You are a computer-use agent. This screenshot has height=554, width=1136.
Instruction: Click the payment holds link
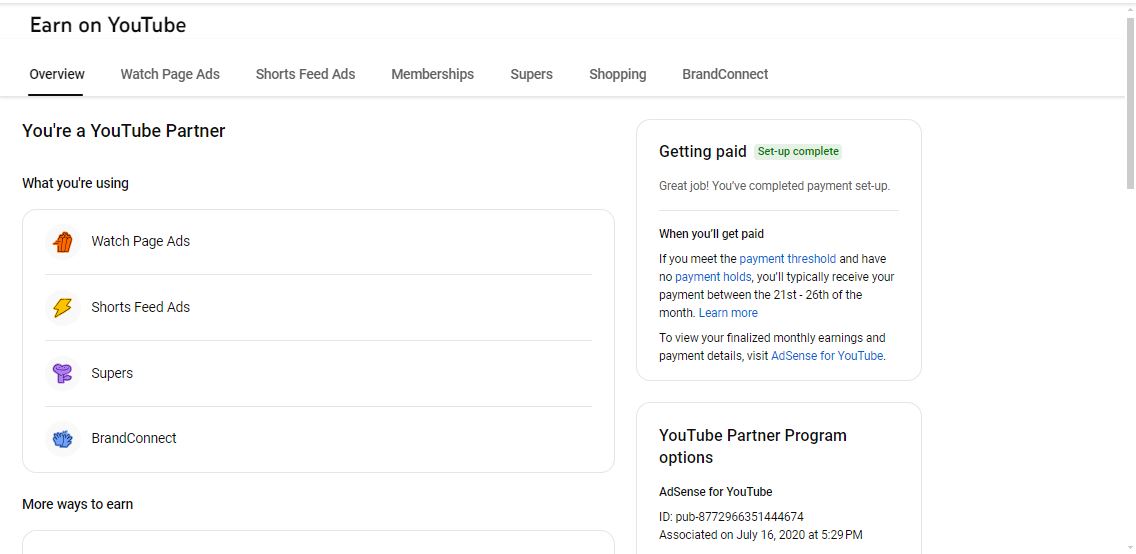(x=712, y=277)
